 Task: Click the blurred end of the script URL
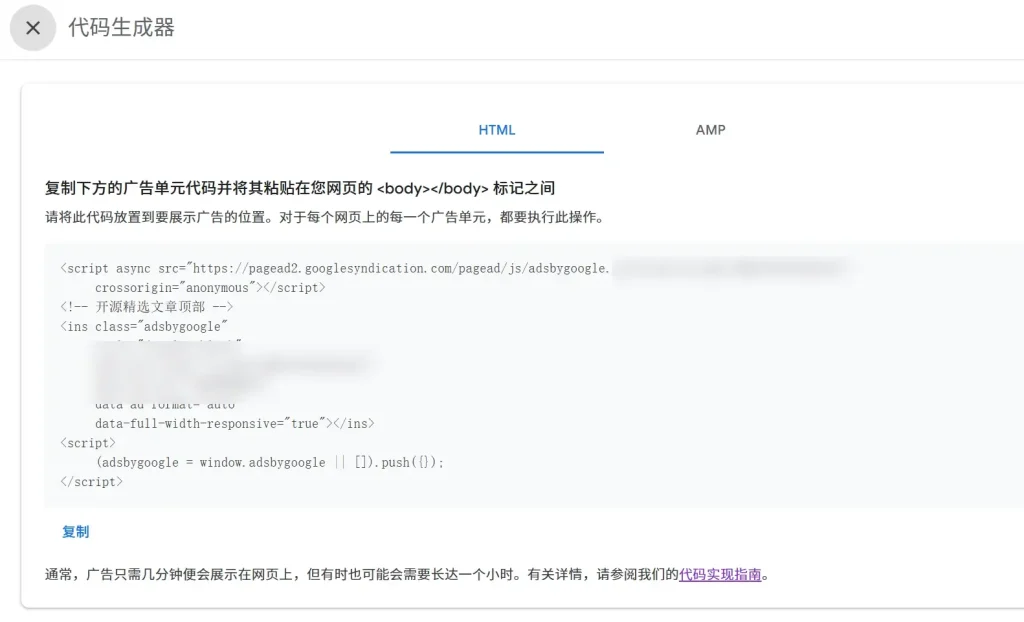[730, 268]
